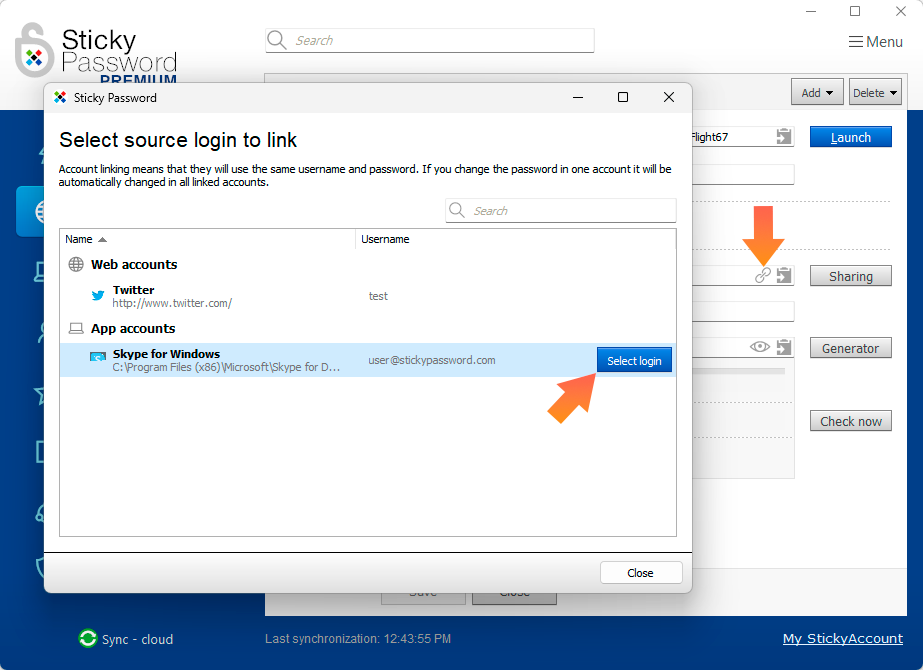Click the globe icon beside Web accounts
The width and height of the screenshot is (923, 670).
tap(76, 264)
